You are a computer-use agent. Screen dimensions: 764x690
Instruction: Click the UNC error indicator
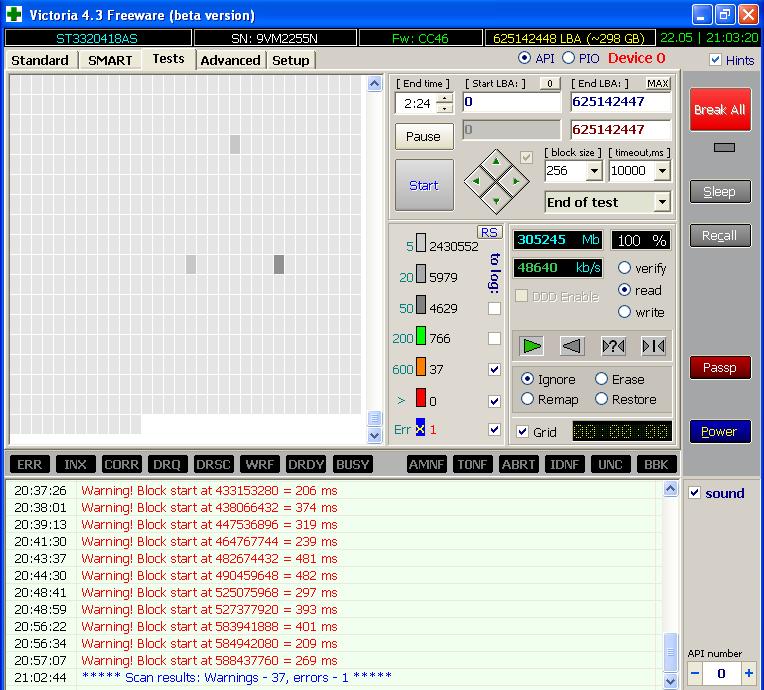point(610,464)
